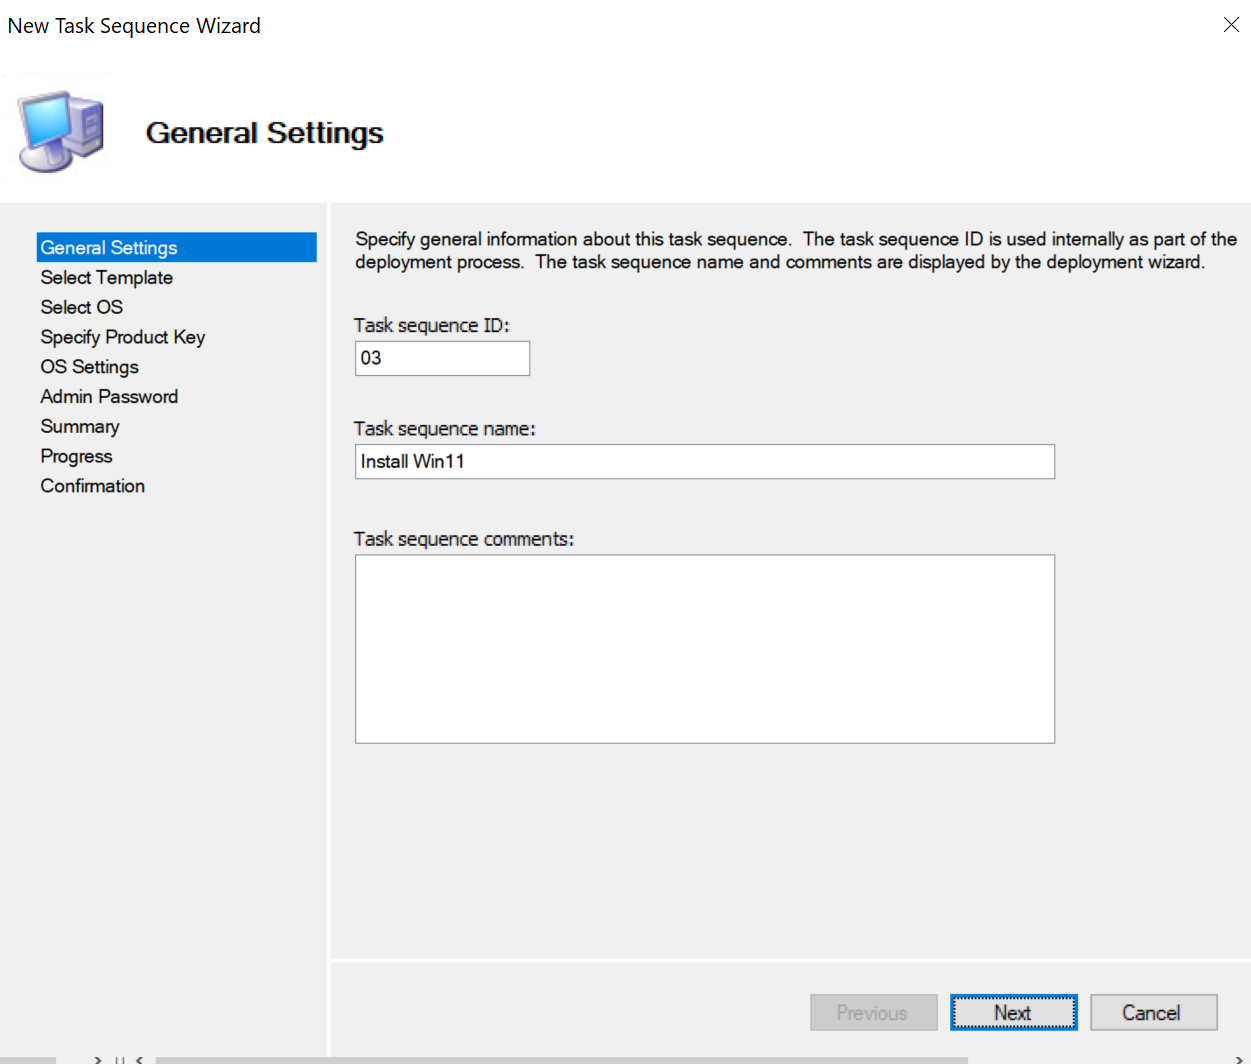This screenshot has height=1064, width=1251.
Task: Go to the Select Template step
Action: [107, 278]
